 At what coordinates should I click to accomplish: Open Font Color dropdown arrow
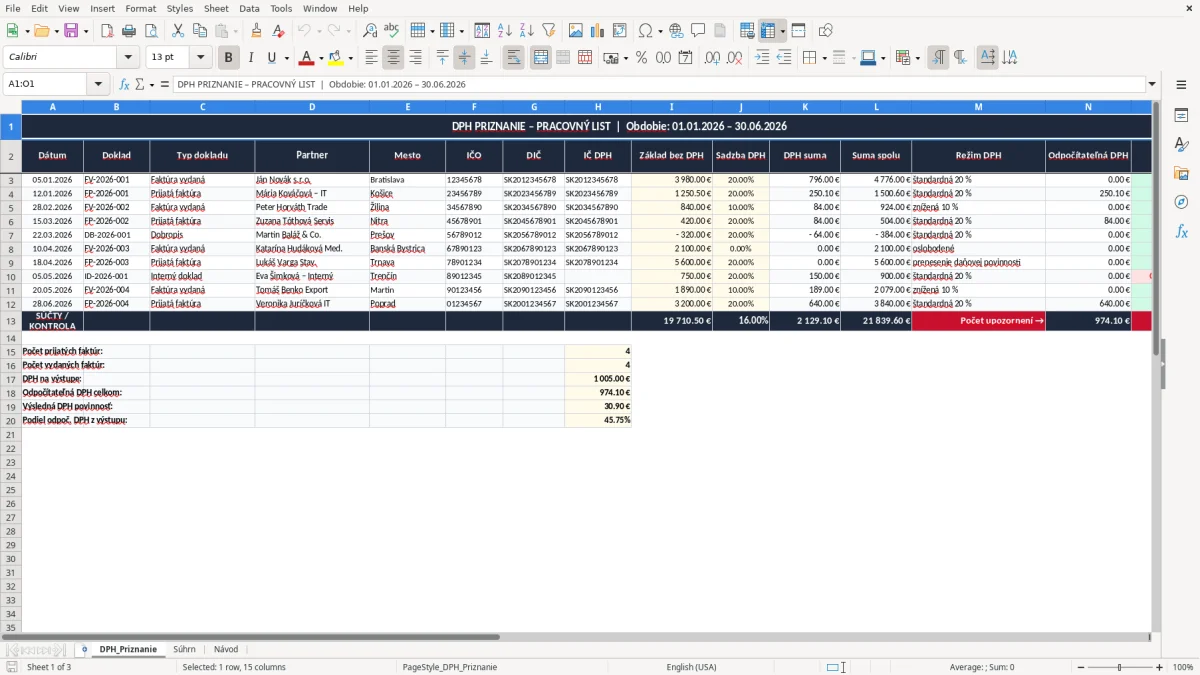pyautogui.click(x=320, y=58)
